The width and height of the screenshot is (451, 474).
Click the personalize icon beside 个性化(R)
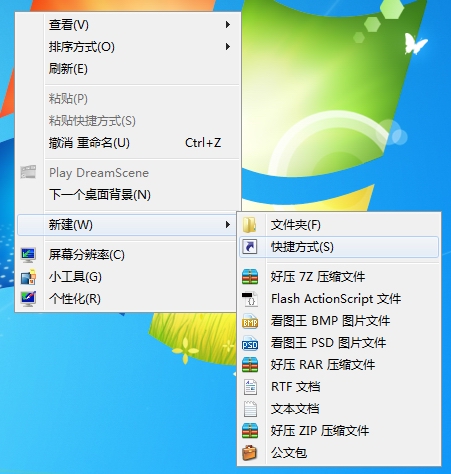pyautogui.click(x=28, y=299)
